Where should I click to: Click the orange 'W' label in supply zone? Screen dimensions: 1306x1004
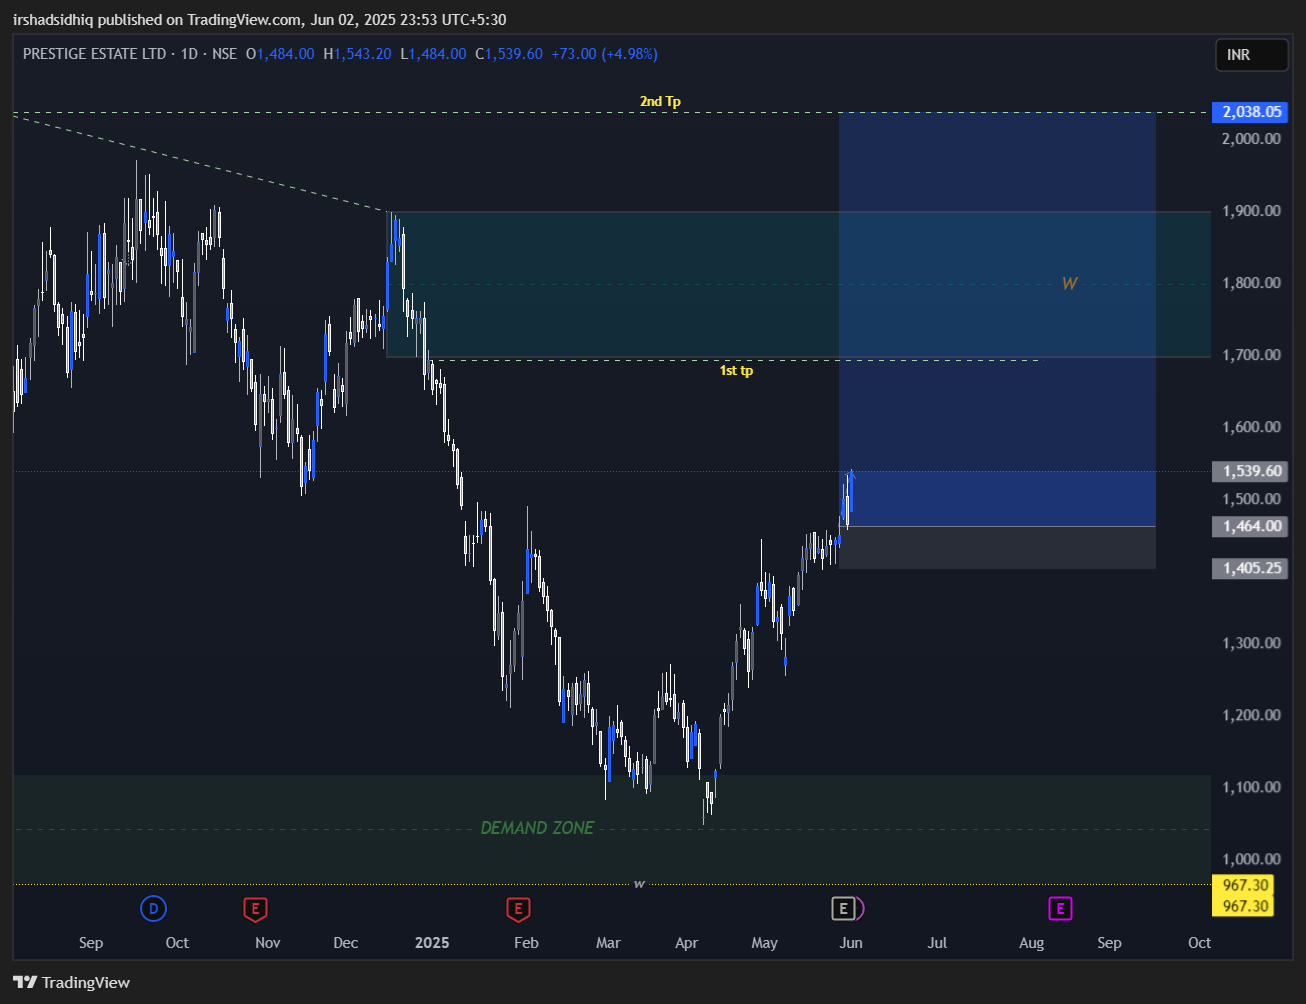point(1069,284)
